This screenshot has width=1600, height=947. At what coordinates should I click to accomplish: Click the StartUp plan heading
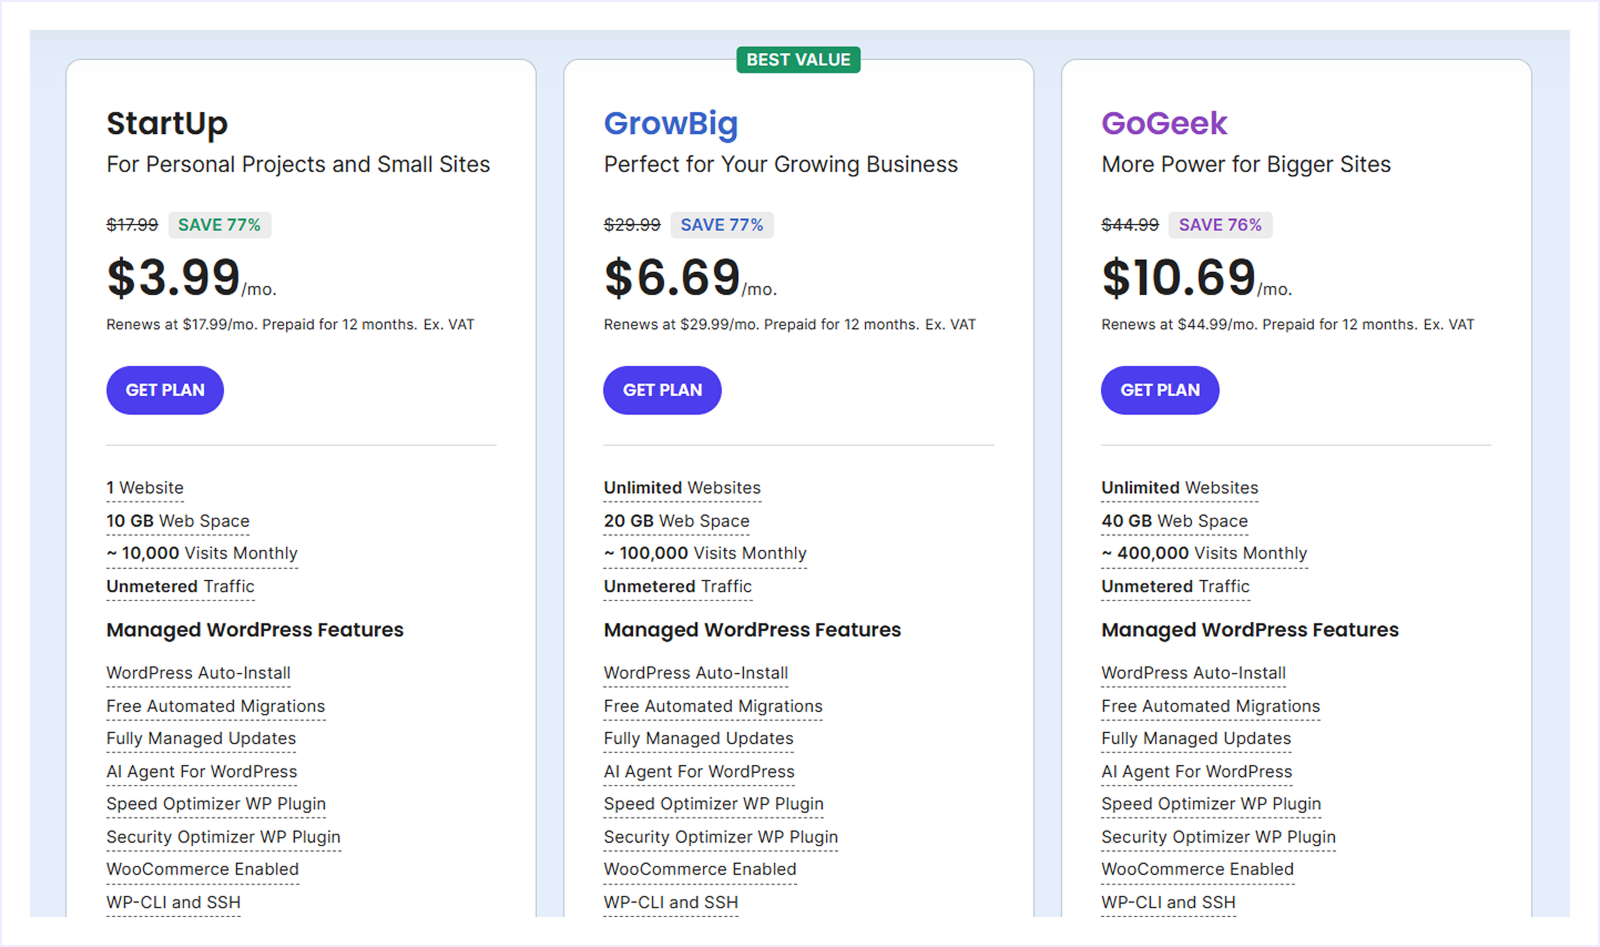pos(167,123)
